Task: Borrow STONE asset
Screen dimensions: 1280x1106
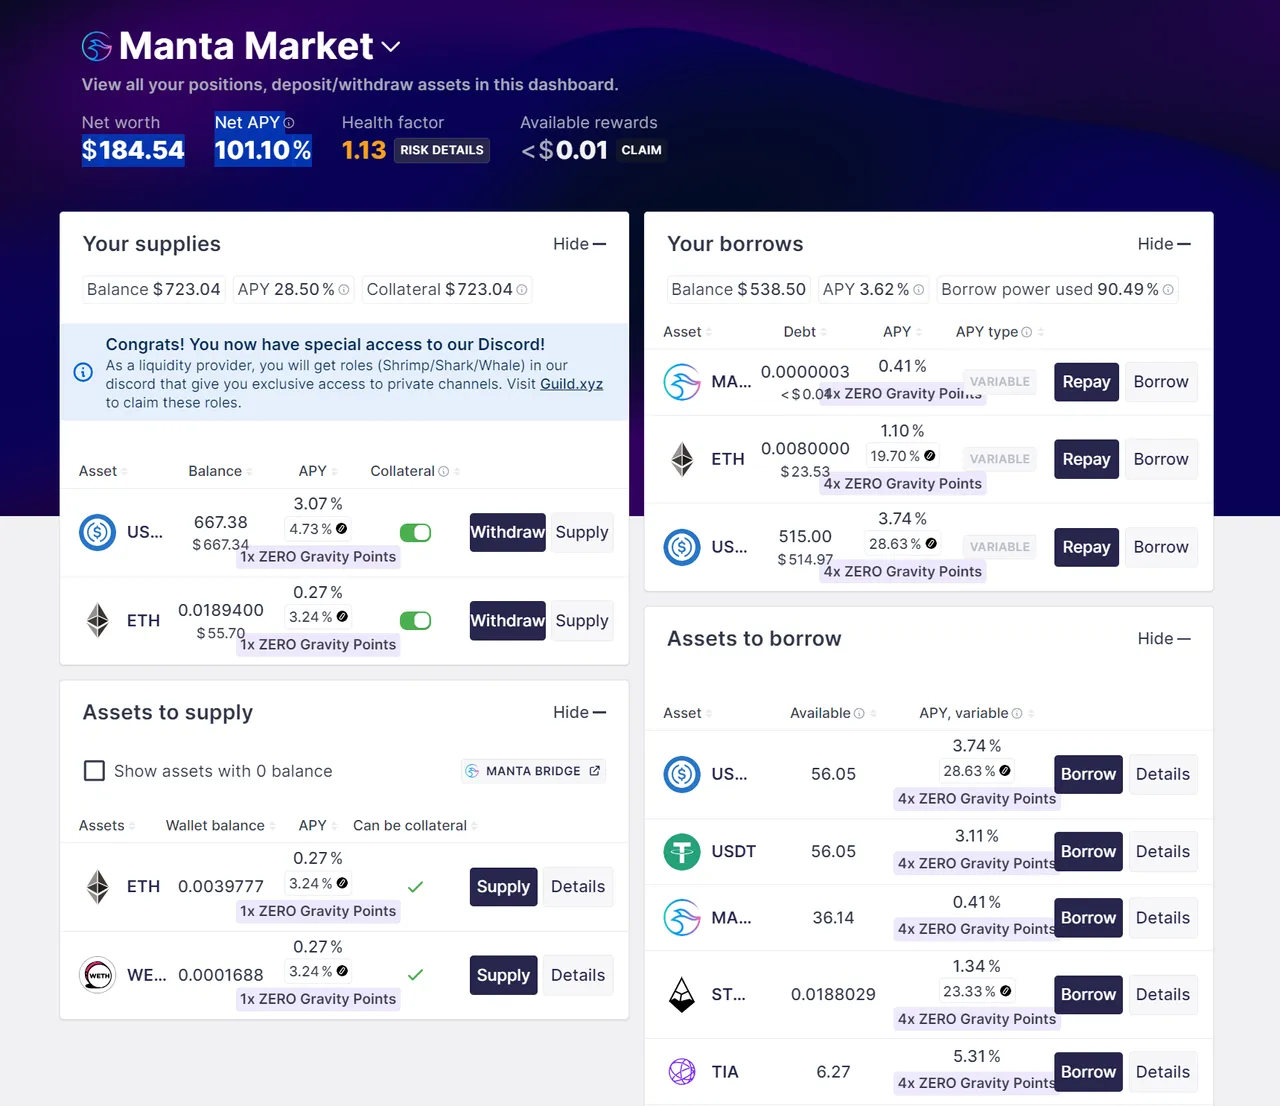Action: click(1088, 995)
